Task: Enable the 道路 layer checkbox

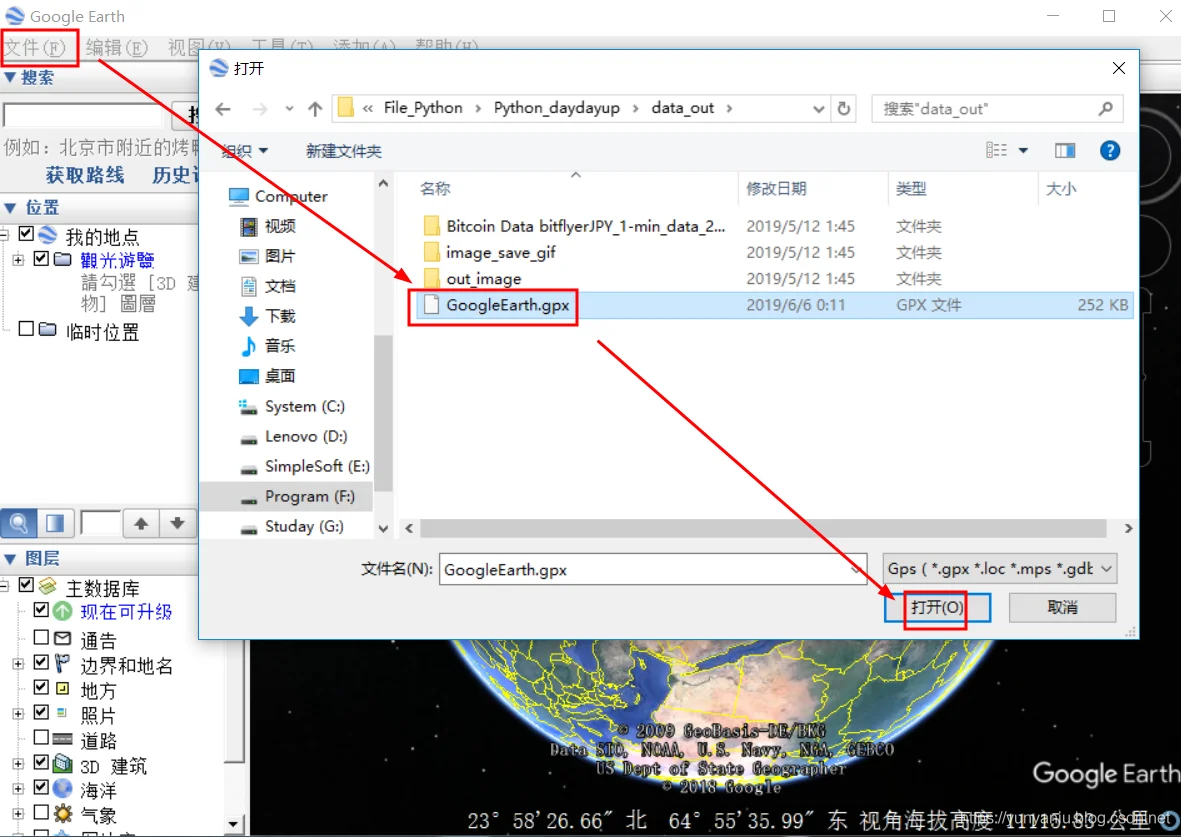Action: 41,737
